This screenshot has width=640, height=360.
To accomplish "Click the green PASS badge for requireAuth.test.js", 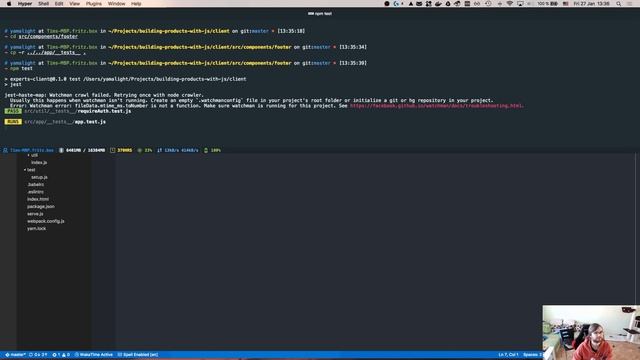I will tap(13, 111).
